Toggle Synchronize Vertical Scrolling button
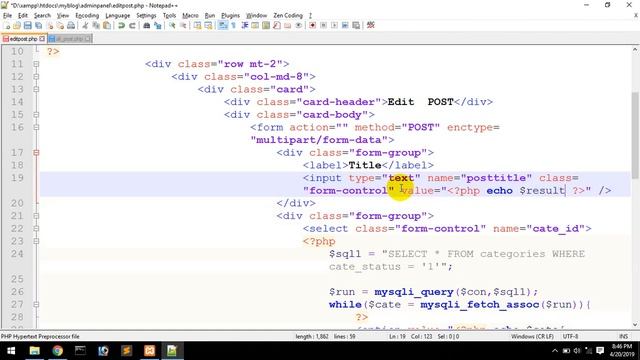640x360 pixels. 198,25
